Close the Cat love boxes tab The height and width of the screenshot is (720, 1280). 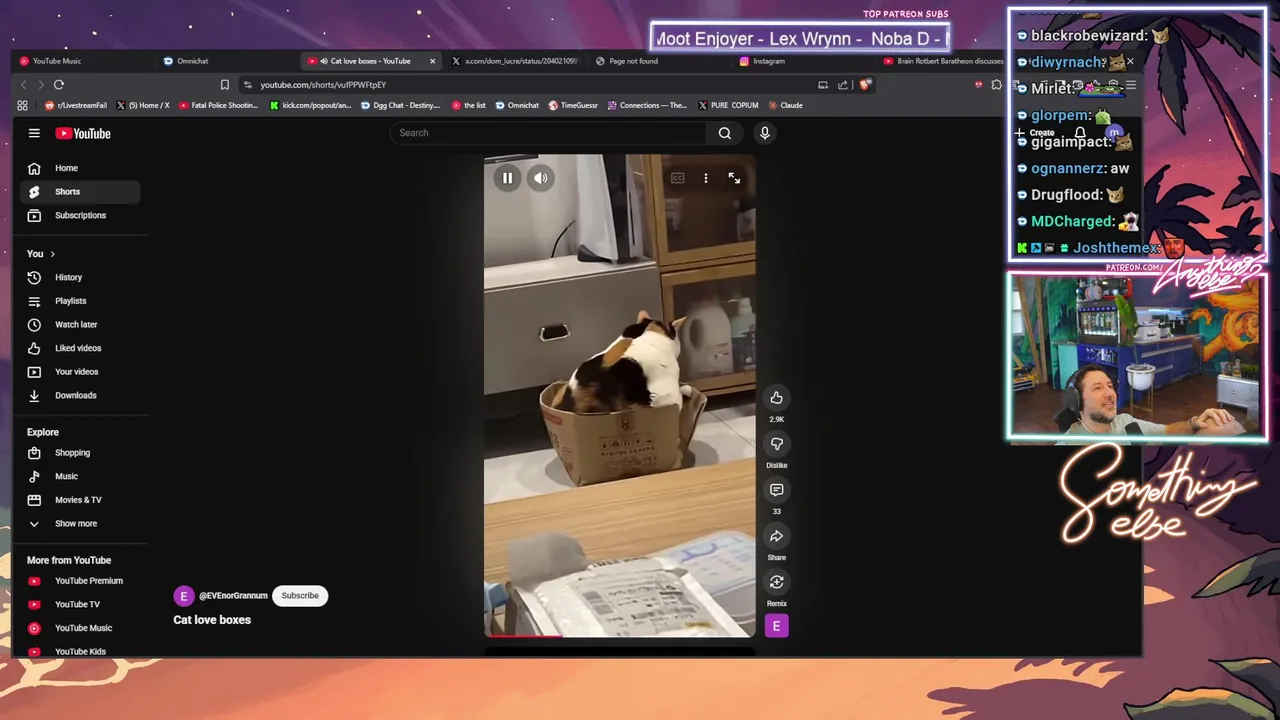(x=432, y=61)
